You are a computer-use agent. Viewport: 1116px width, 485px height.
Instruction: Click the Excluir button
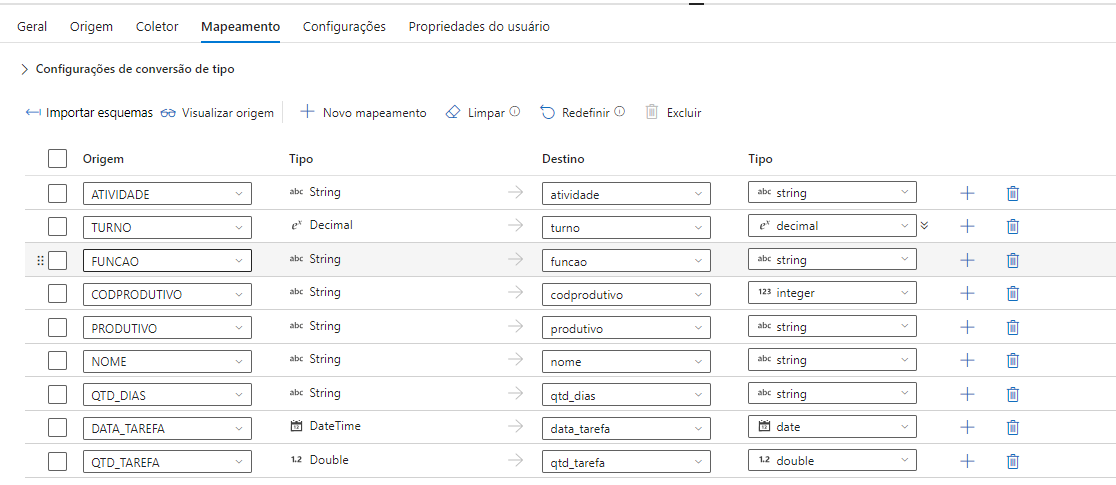(x=673, y=113)
